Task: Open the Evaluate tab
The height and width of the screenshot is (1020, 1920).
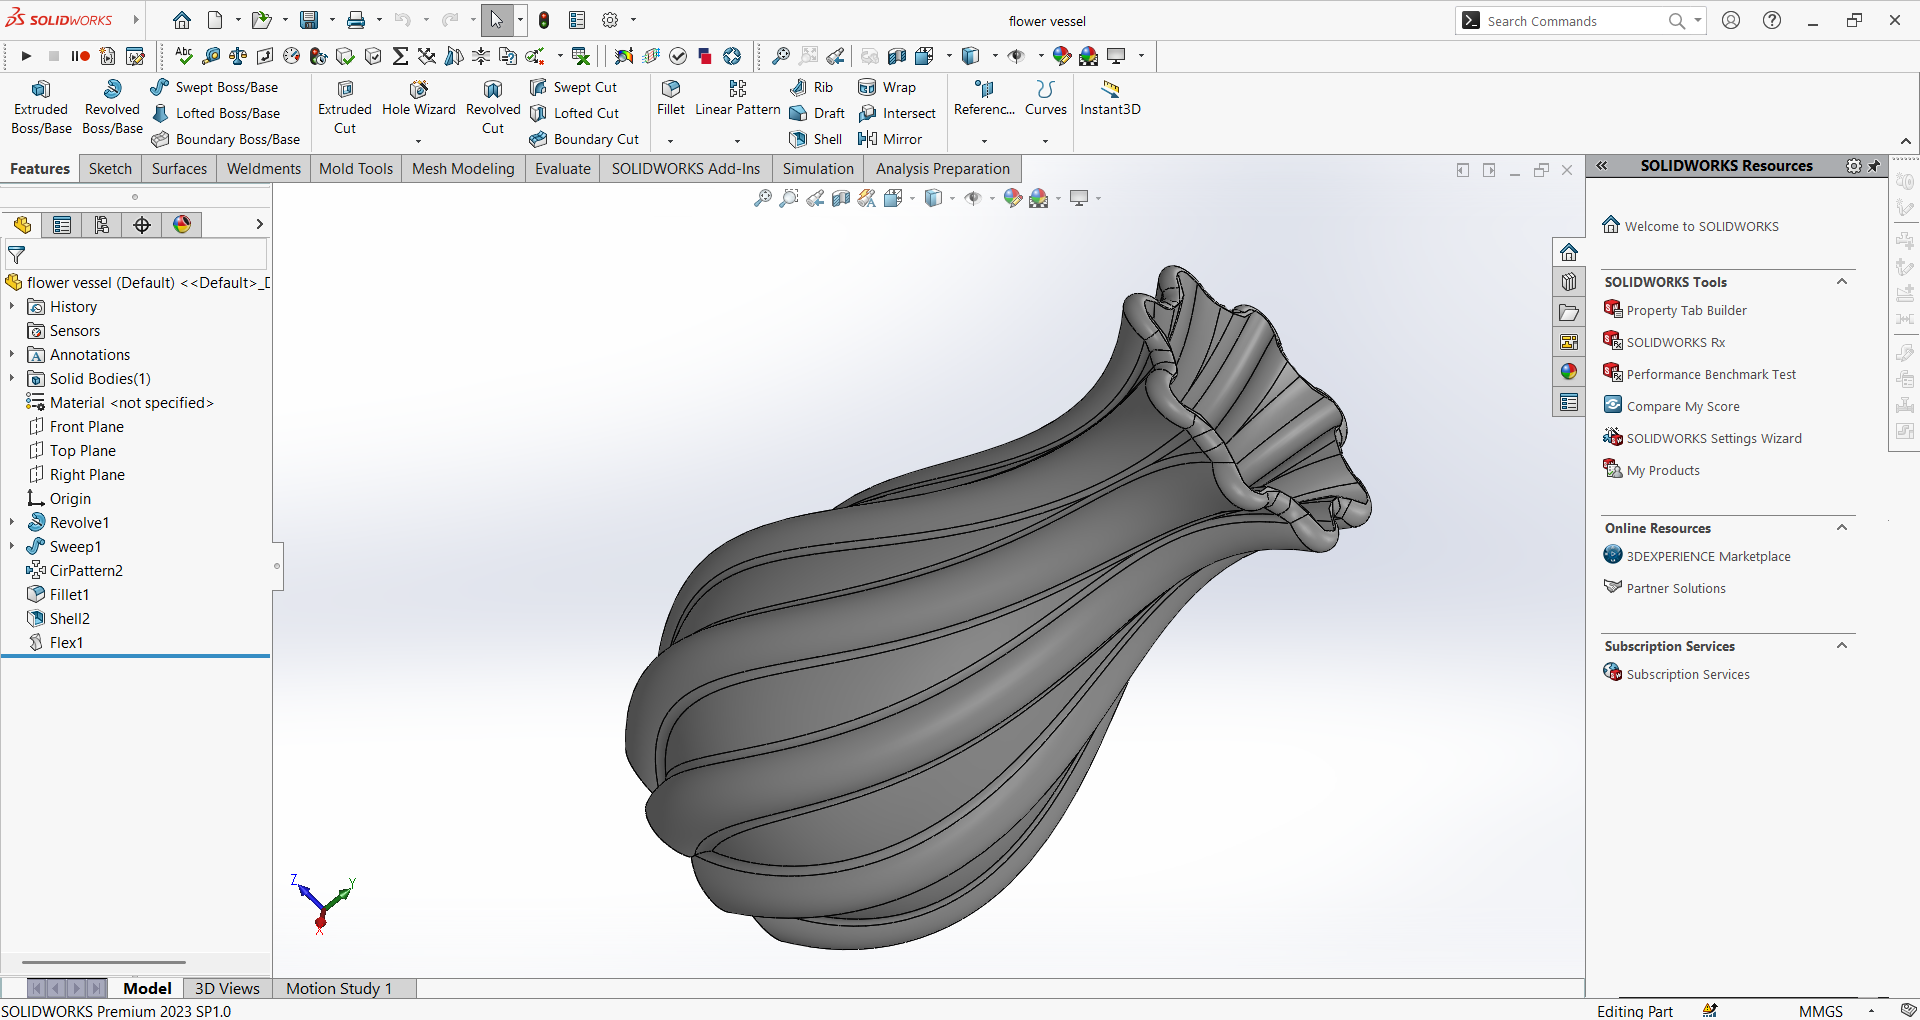Action: pos(562,169)
